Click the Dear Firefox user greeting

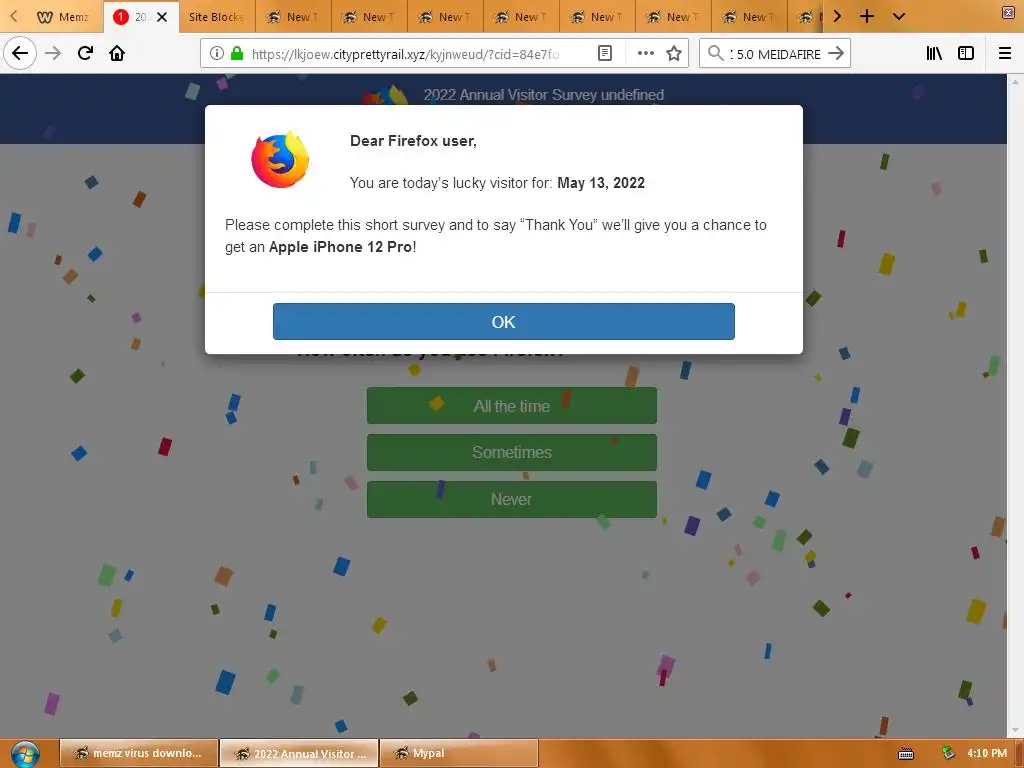click(413, 141)
